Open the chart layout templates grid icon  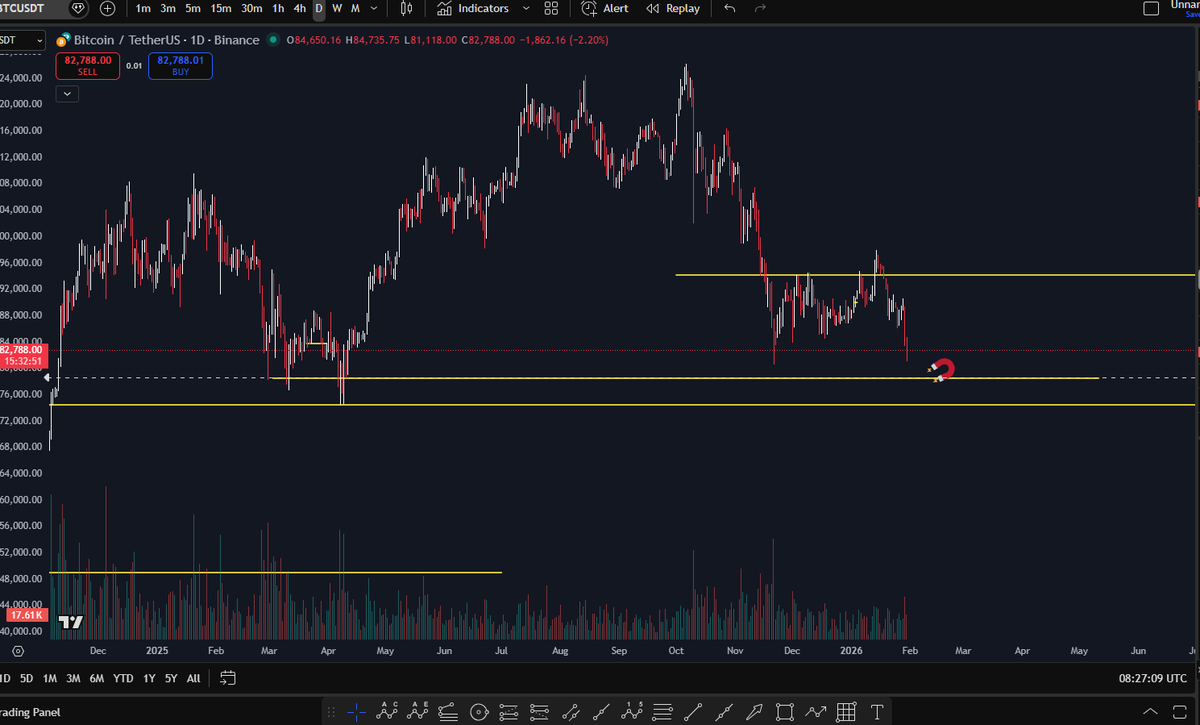[x=551, y=9]
